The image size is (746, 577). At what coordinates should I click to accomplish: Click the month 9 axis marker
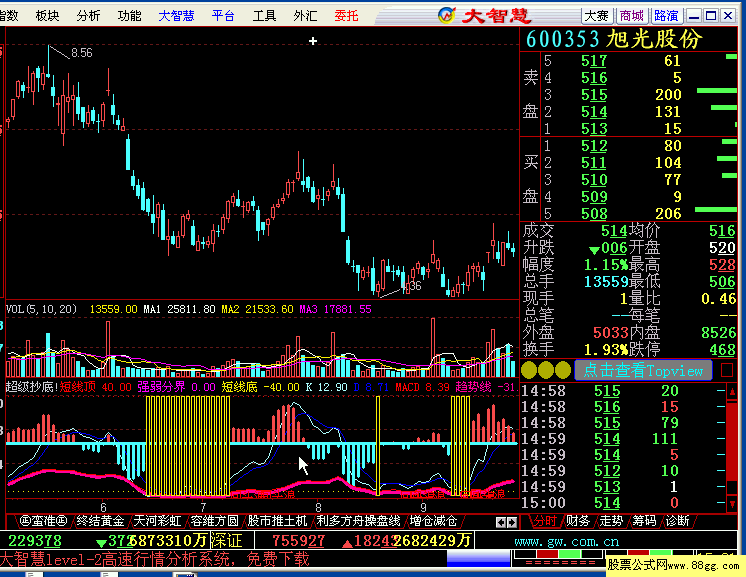[423, 507]
